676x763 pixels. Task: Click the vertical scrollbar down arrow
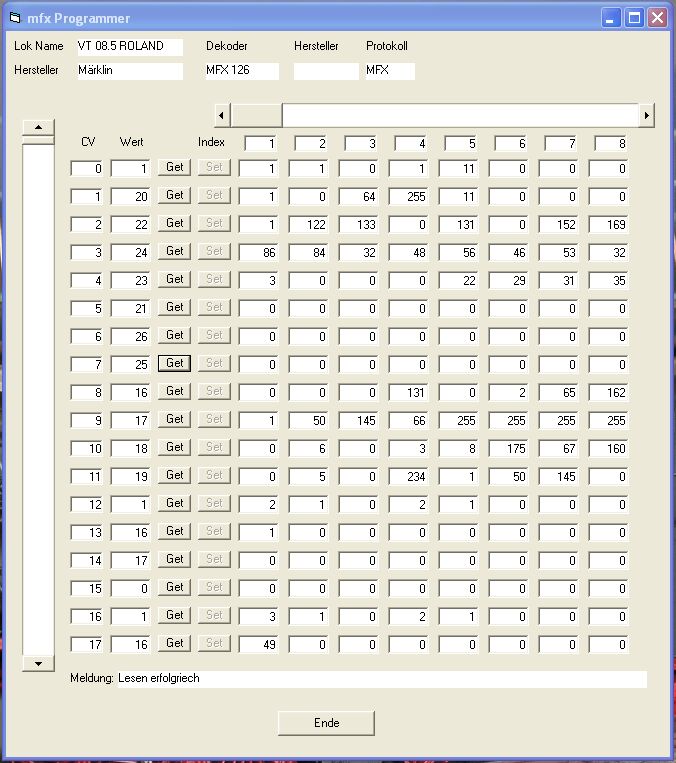pos(38,663)
